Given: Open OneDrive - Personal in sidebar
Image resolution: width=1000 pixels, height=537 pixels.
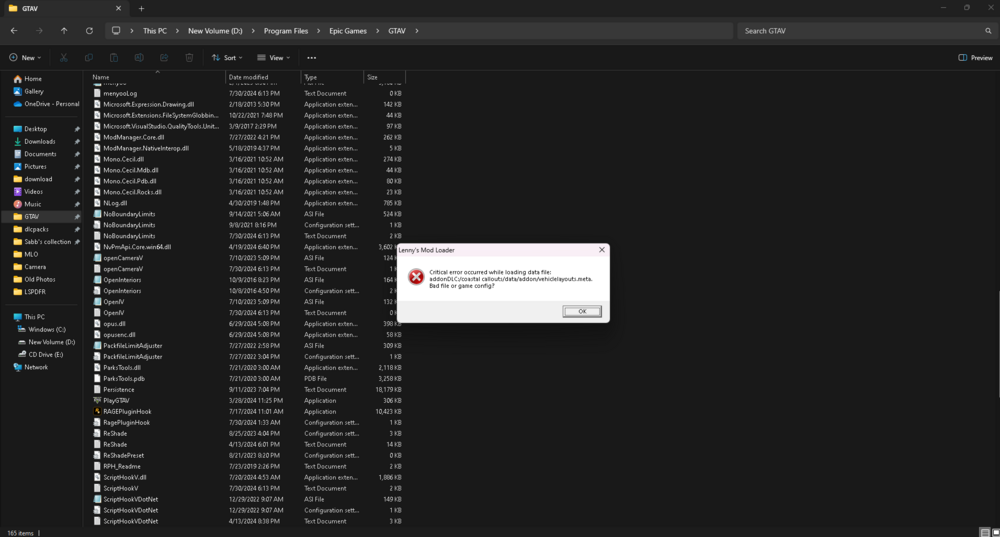Looking at the screenshot, I should pos(47,104).
